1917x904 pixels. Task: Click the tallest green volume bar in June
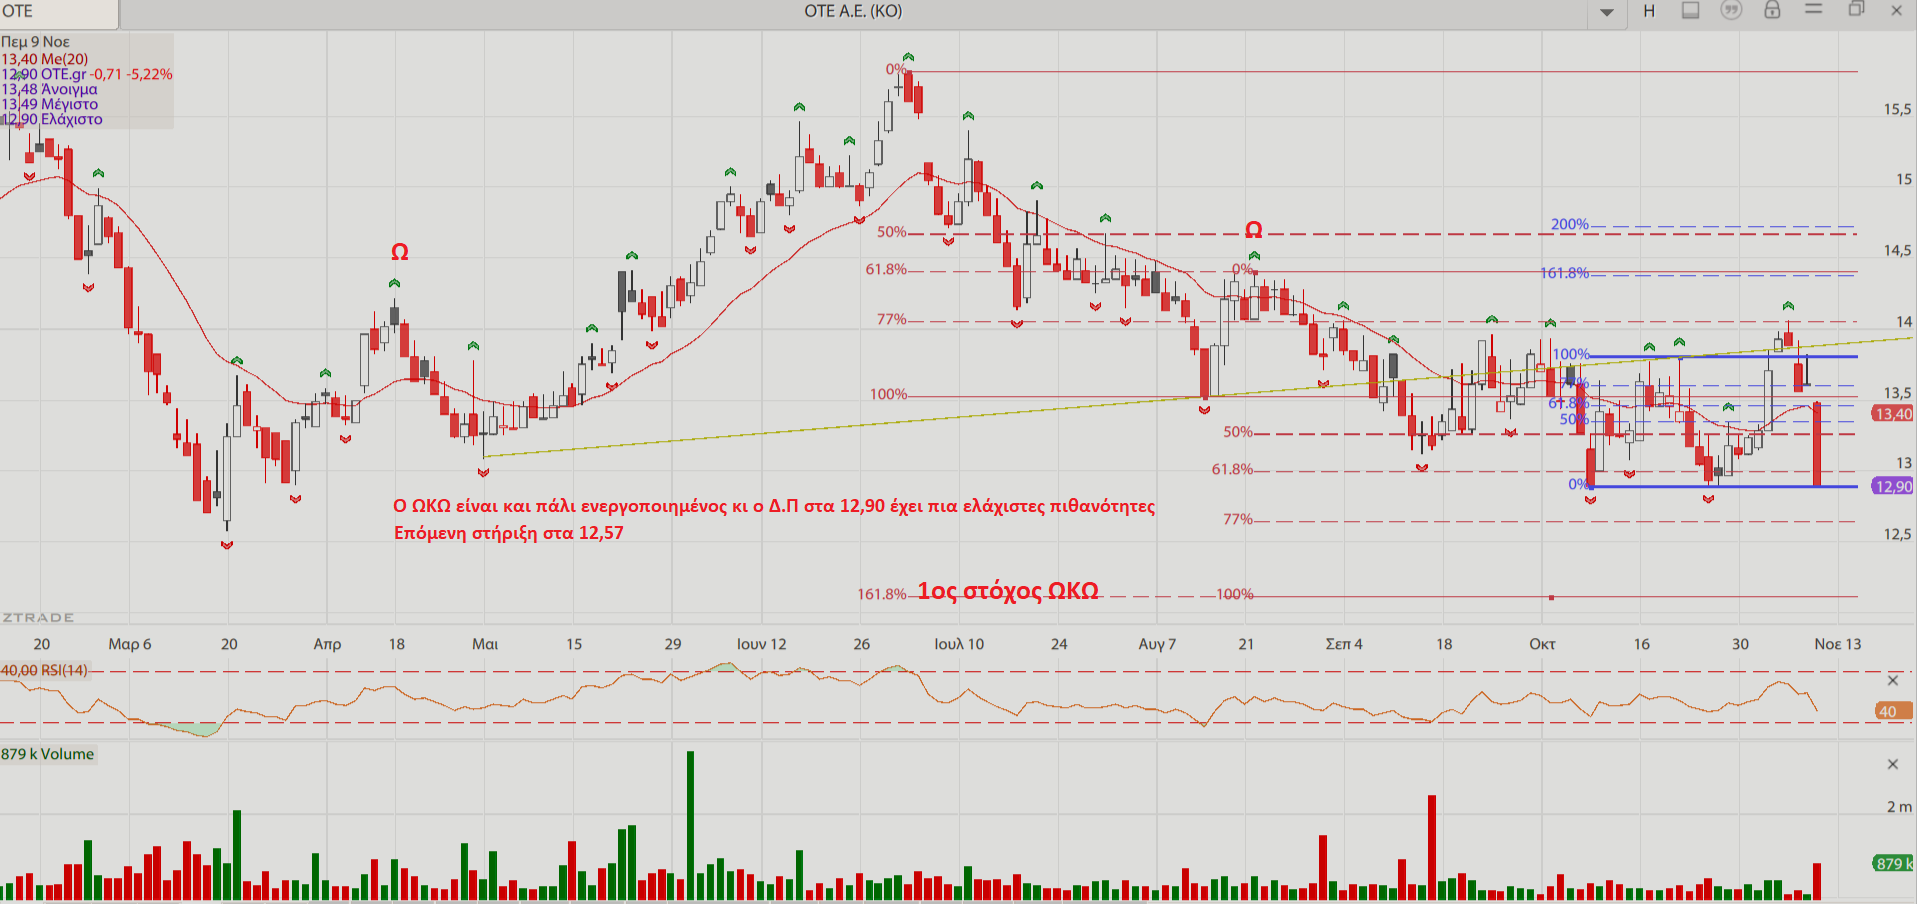pyautogui.click(x=690, y=826)
